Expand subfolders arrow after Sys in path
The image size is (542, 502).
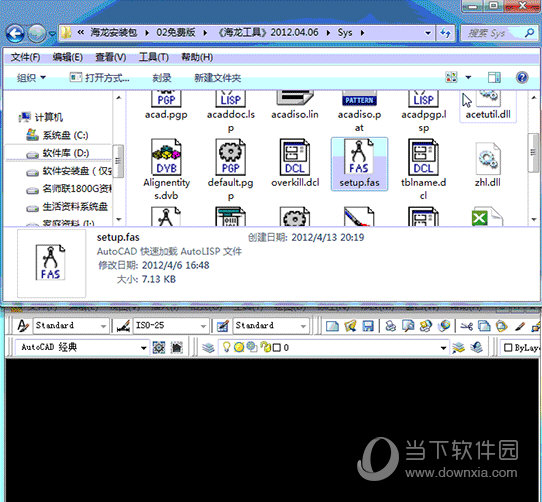point(362,33)
